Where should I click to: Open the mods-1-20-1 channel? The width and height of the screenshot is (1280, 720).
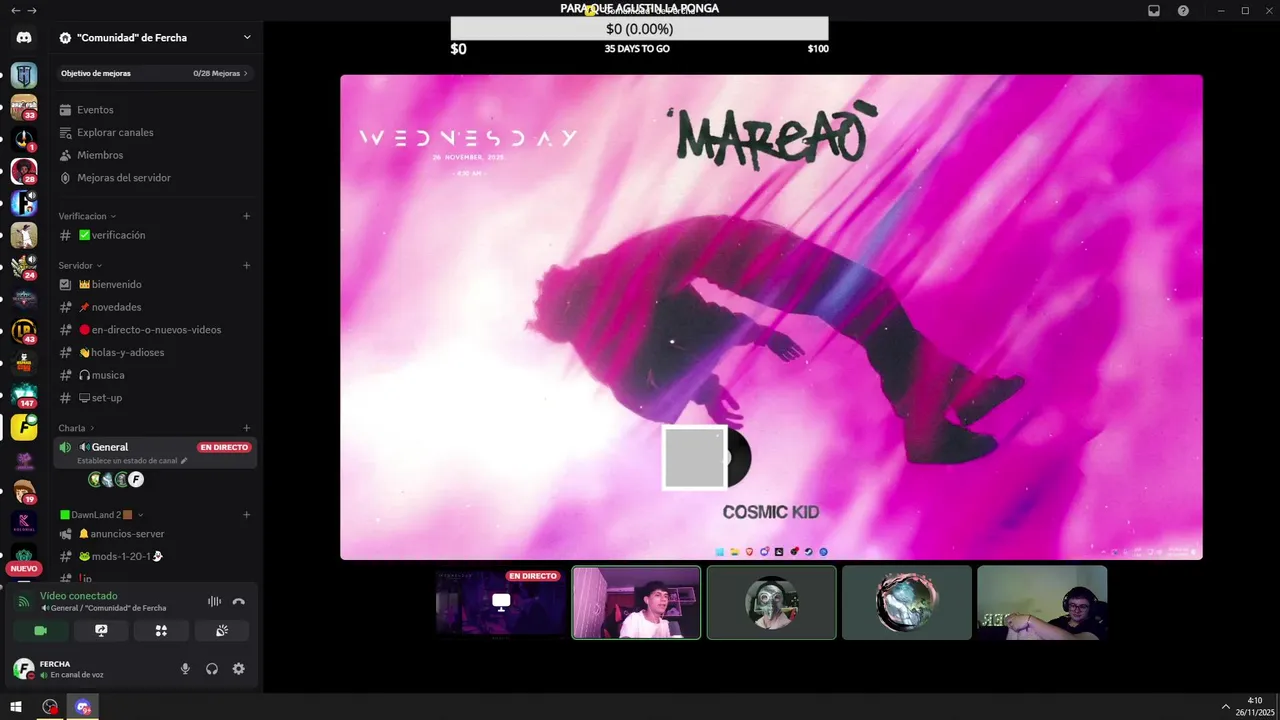(x=154, y=557)
